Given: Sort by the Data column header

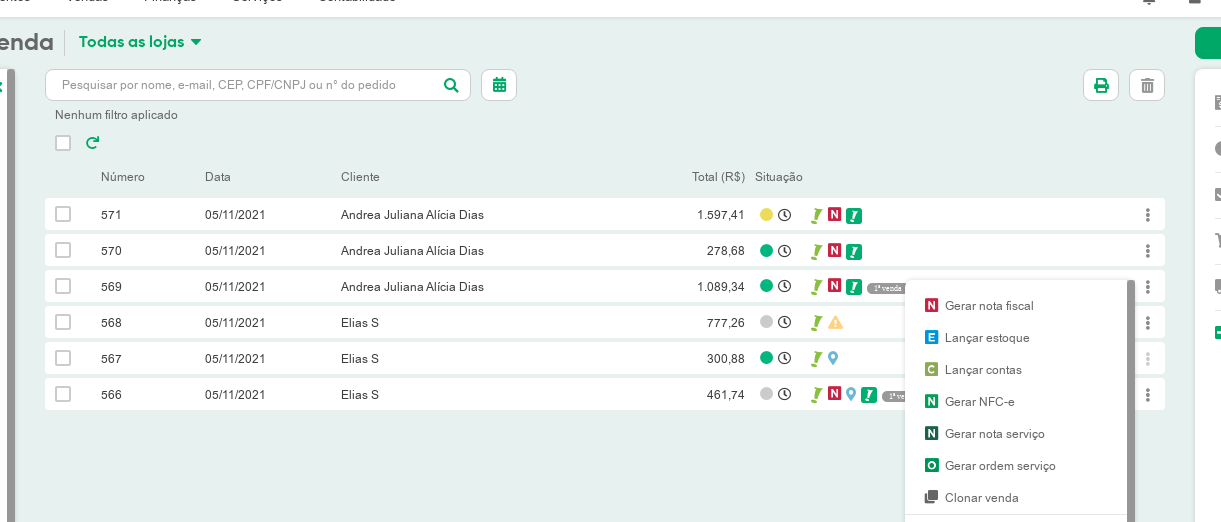Looking at the screenshot, I should (x=218, y=177).
